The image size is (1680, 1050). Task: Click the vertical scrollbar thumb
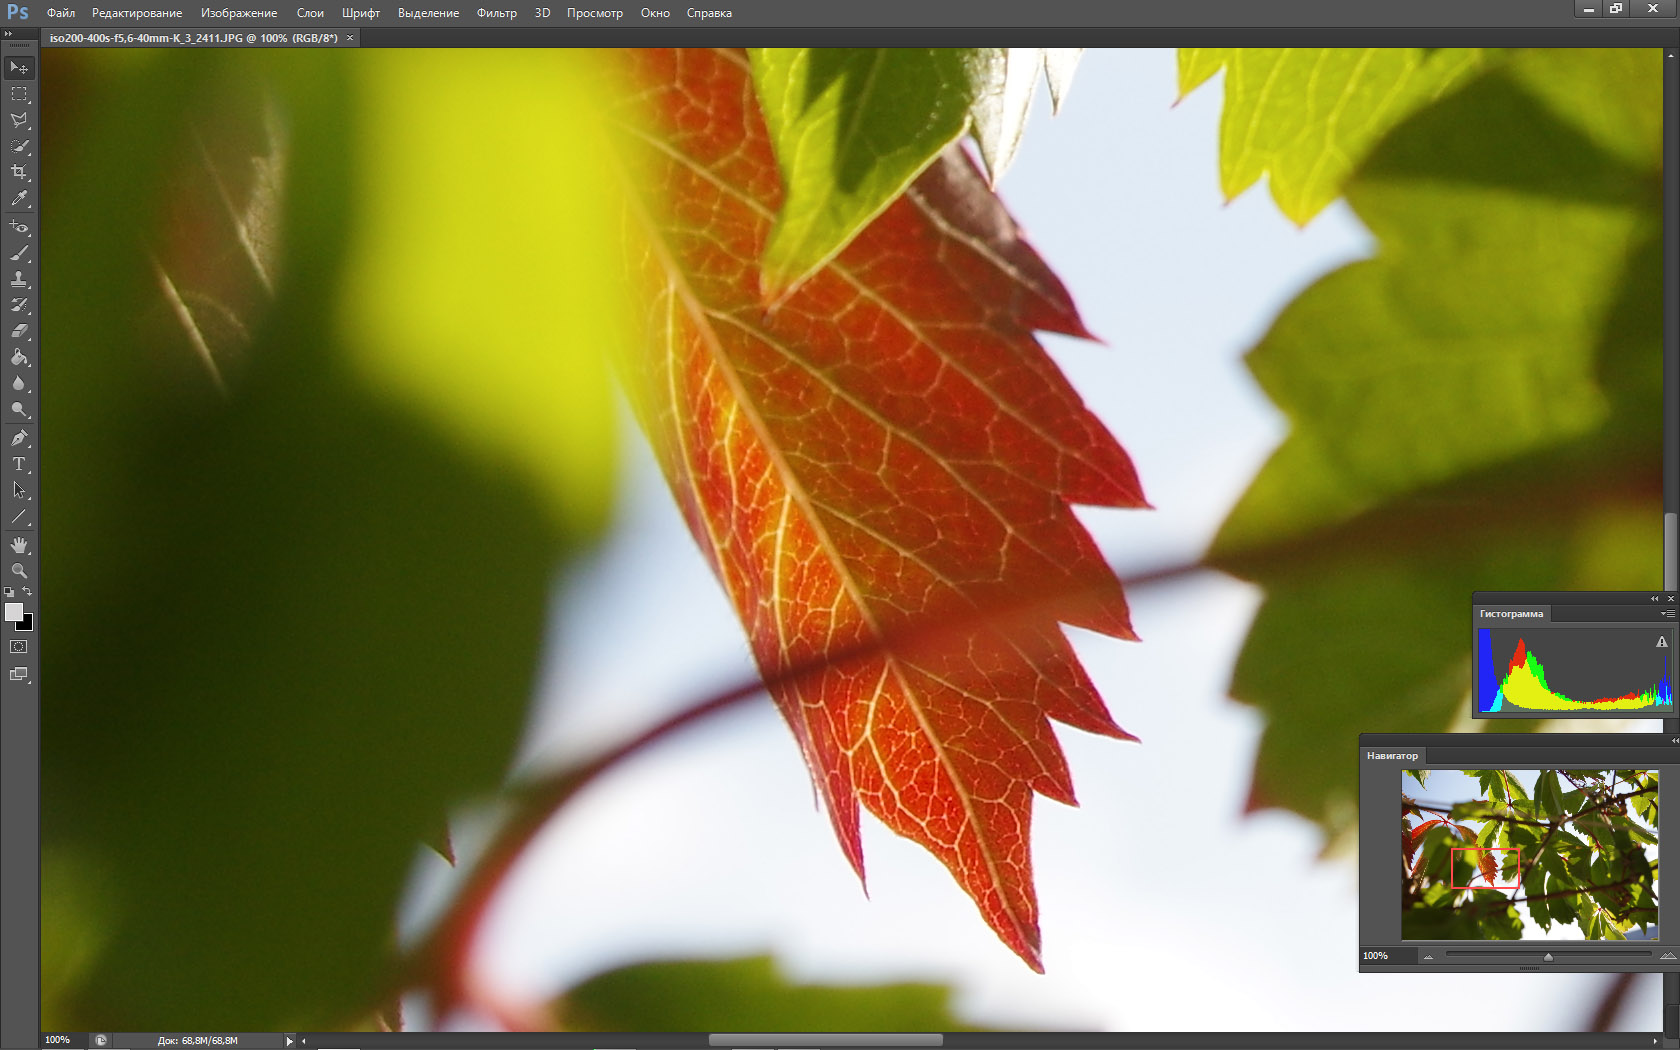(1670, 552)
